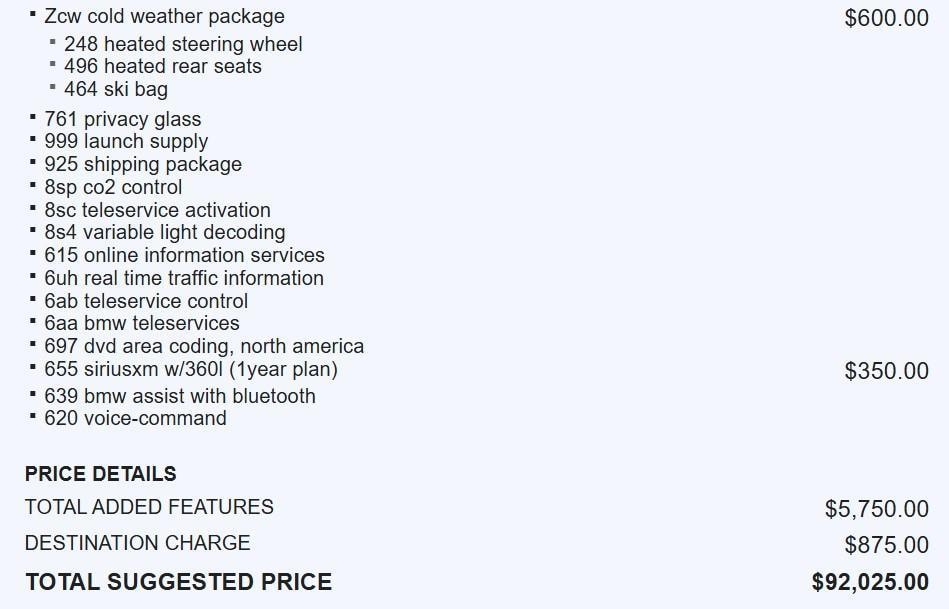
Task: Select the 620 voice-command entry
Action: point(135,418)
